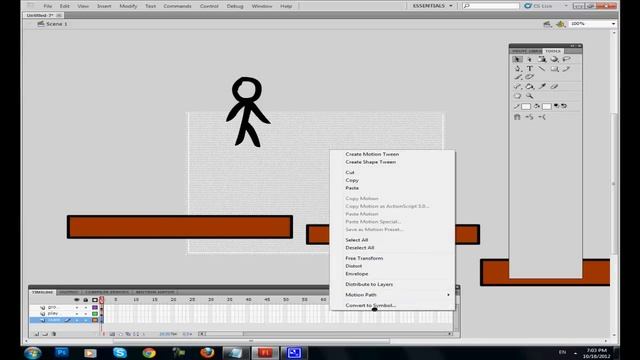Select the Line tool

tap(542, 69)
